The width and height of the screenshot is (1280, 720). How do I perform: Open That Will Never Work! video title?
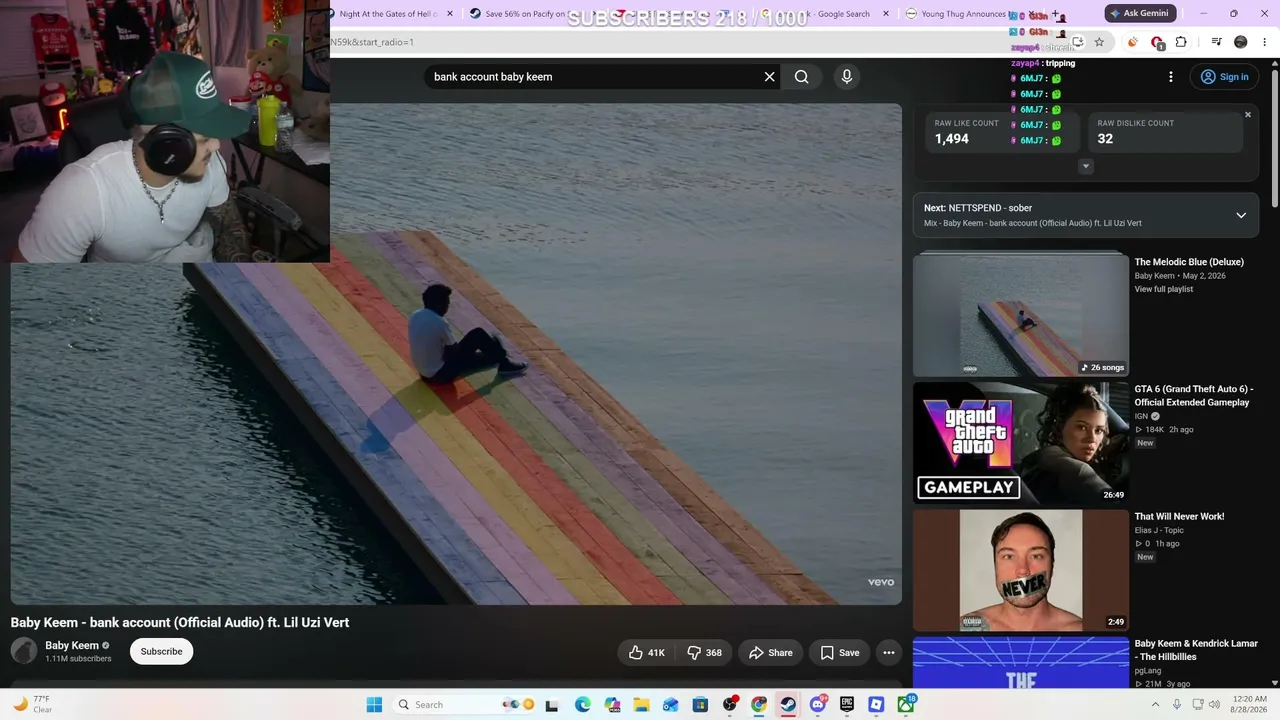pyautogui.click(x=1180, y=517)
